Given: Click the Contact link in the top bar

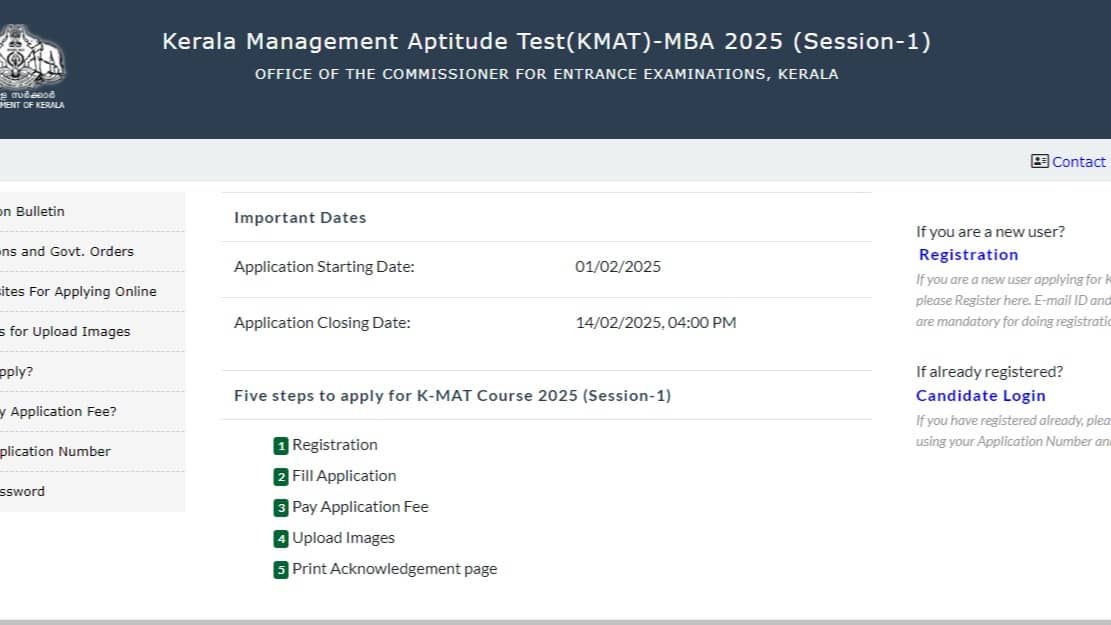Looking at the screenshot, I should coord(1078,161).
